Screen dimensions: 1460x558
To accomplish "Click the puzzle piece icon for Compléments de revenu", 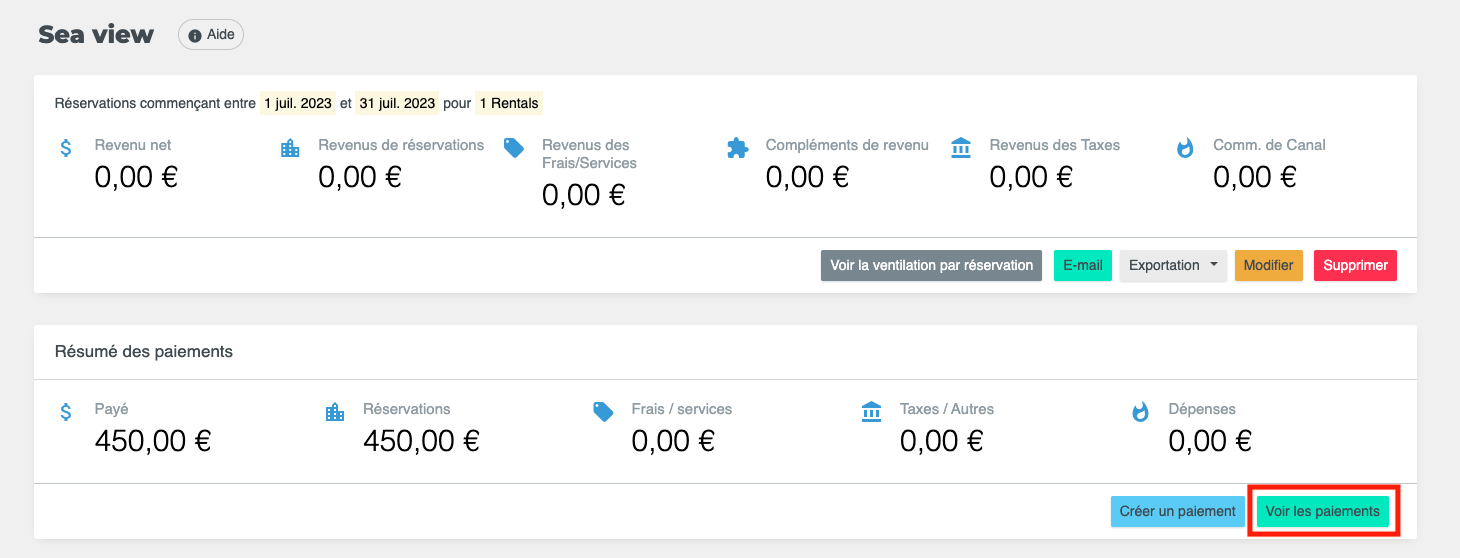I will pos(737,148).
